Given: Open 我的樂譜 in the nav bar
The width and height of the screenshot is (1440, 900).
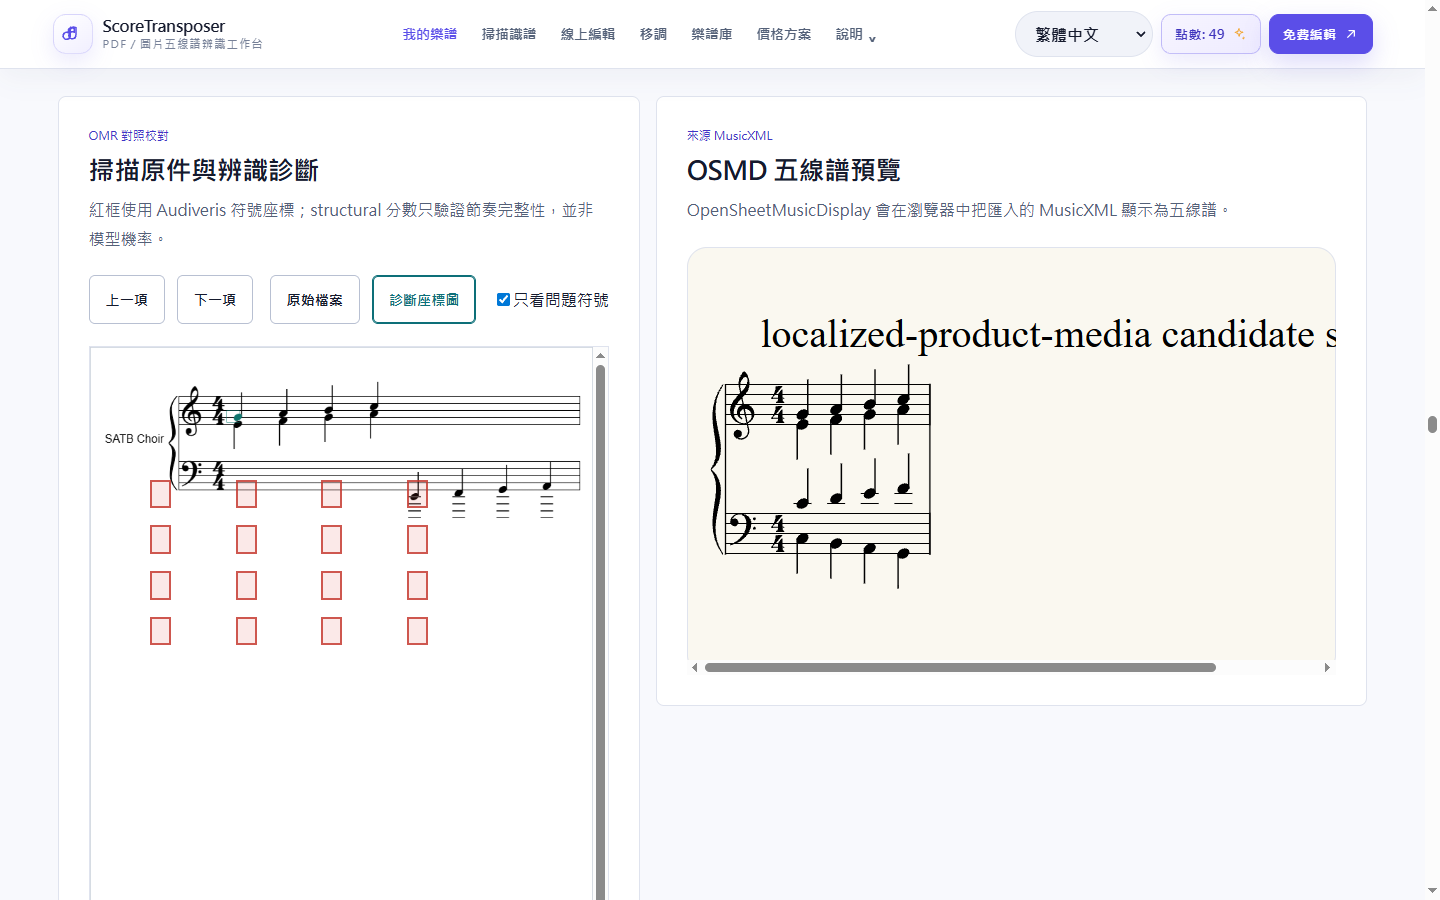Looking at the screenshot, I should [430, 34].
